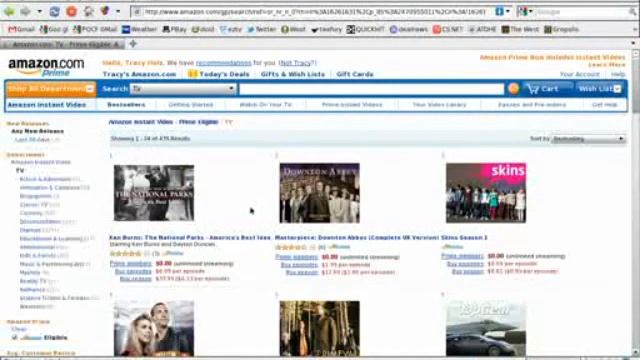Uncheck the Prime Eligible checkbox

pos(15,337)
